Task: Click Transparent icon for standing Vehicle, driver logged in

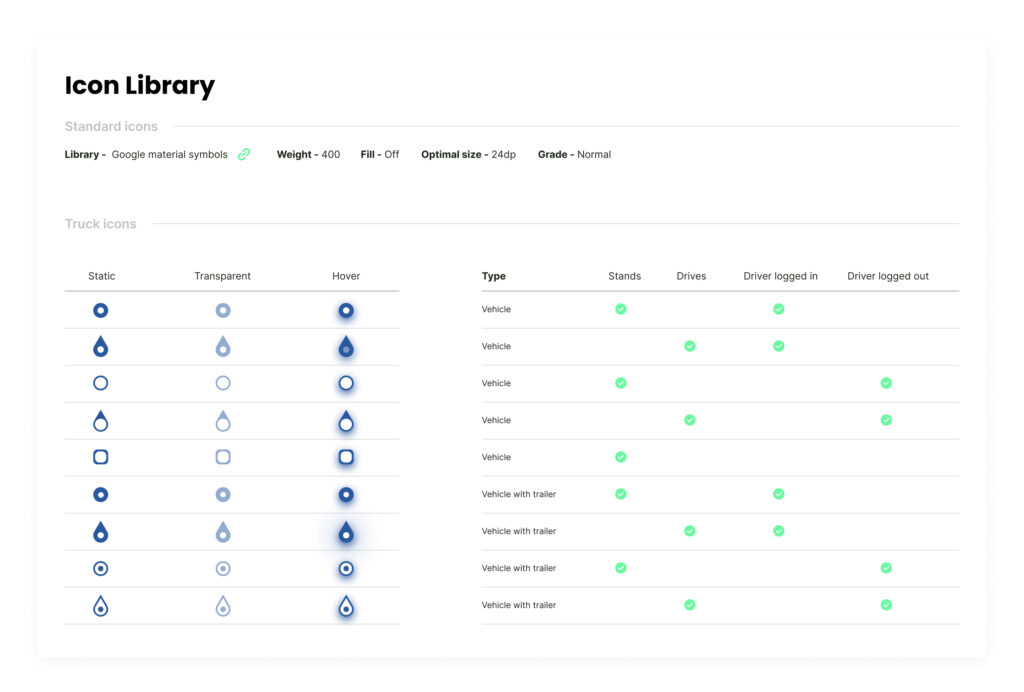Action: [223, 310]
